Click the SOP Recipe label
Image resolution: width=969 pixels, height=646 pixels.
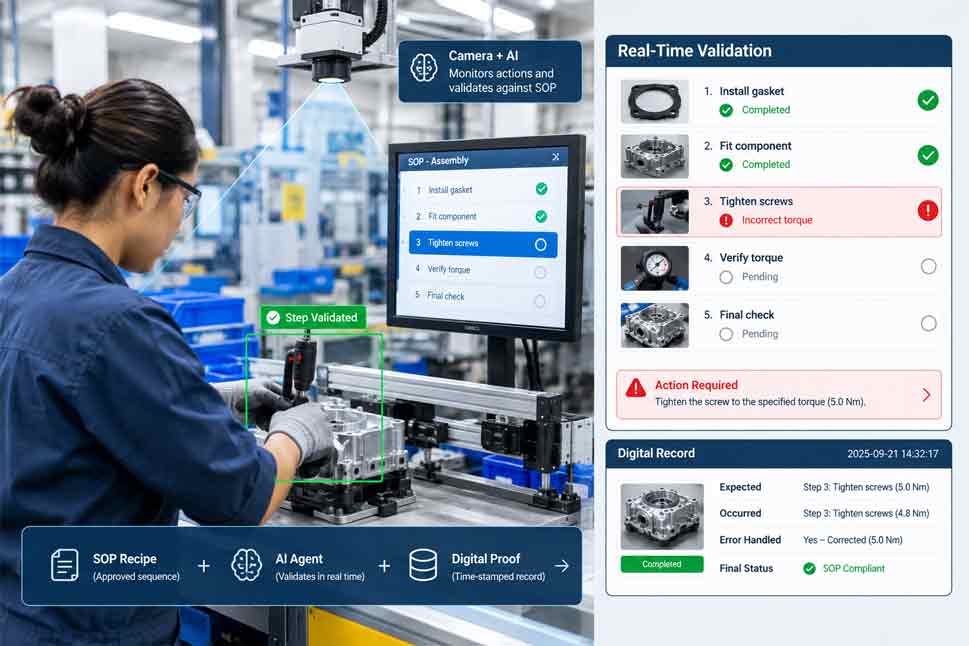pyautogui.click(x=125, y=559)
